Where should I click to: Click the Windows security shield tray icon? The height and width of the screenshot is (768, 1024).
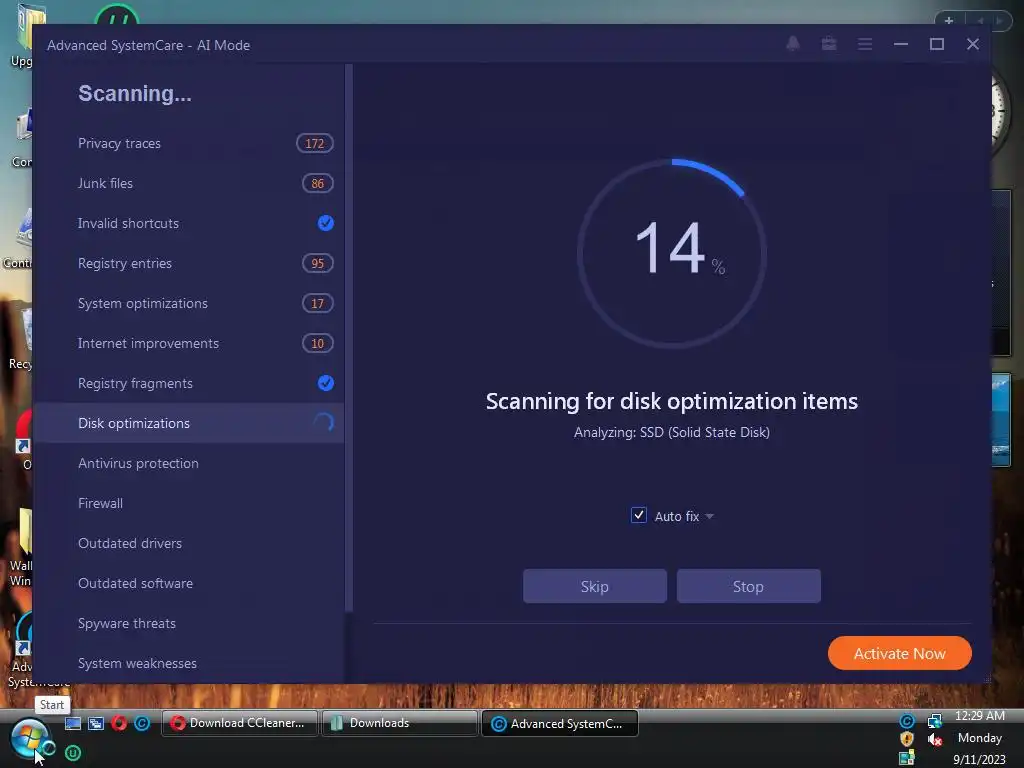(x=906, y=739)
